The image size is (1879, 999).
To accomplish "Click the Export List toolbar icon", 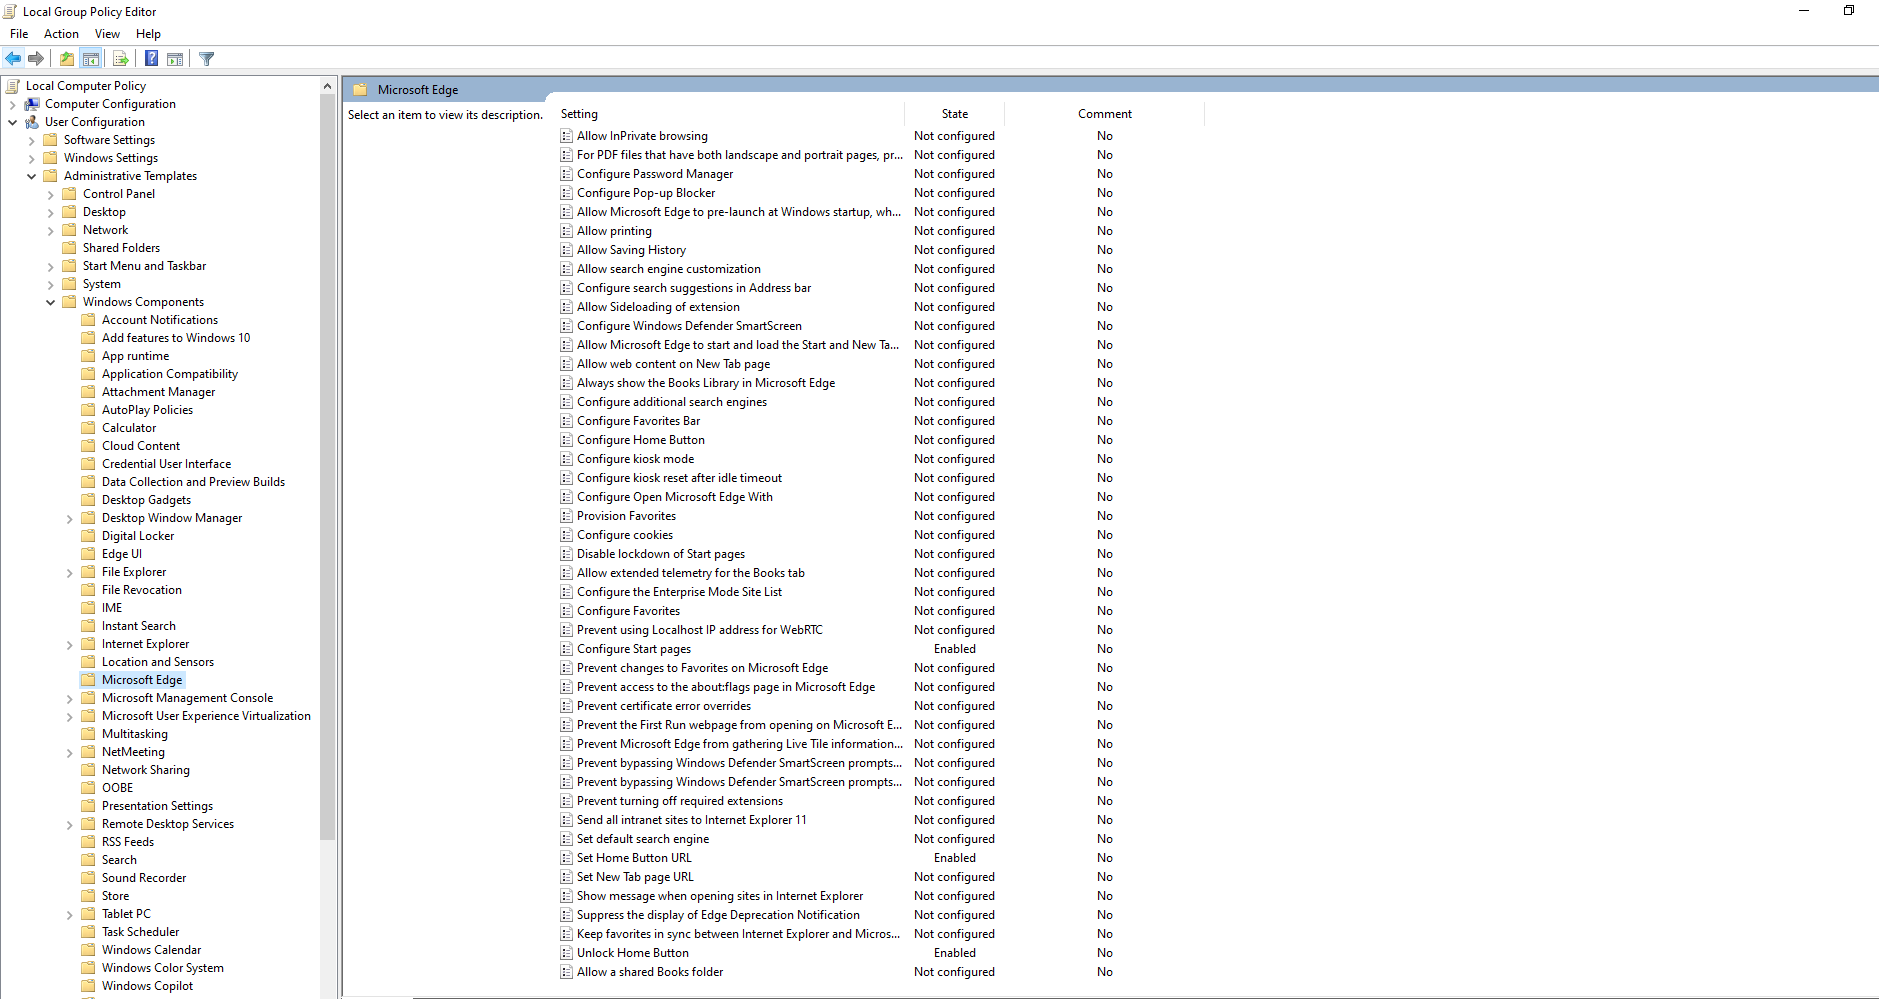I will [121, 59].
